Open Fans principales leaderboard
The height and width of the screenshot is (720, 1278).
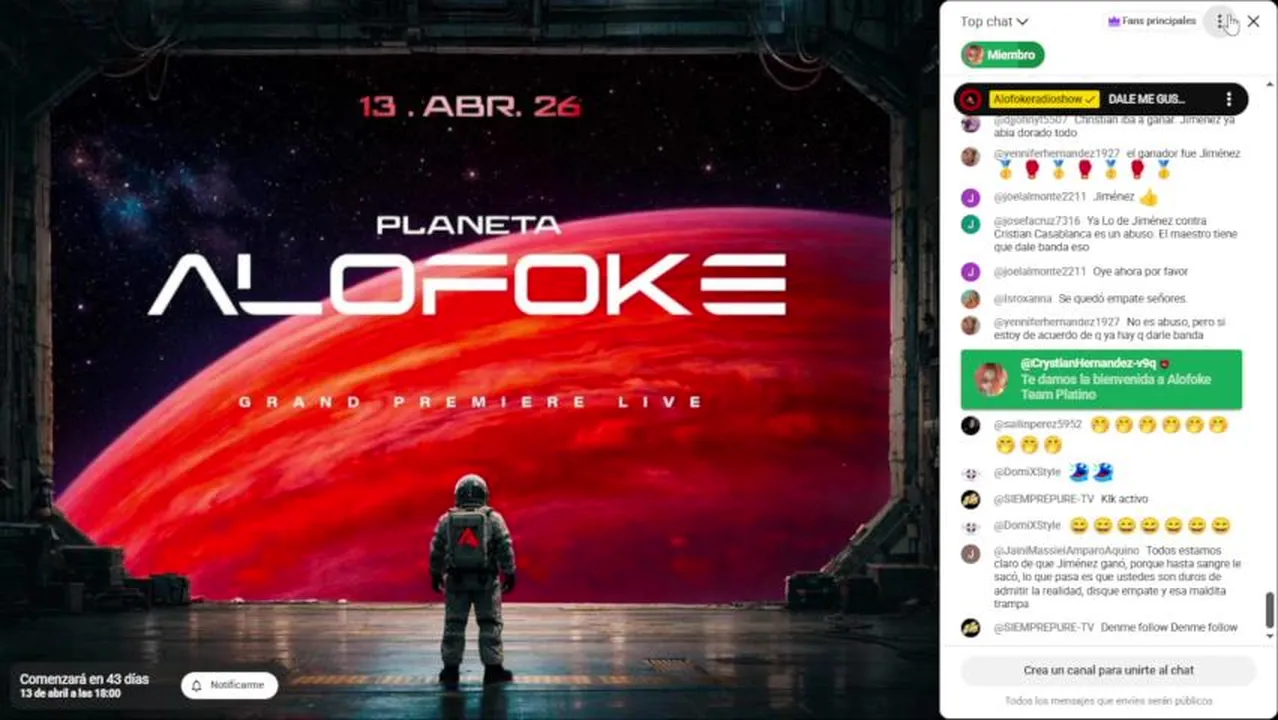(x=1150, y=21)
